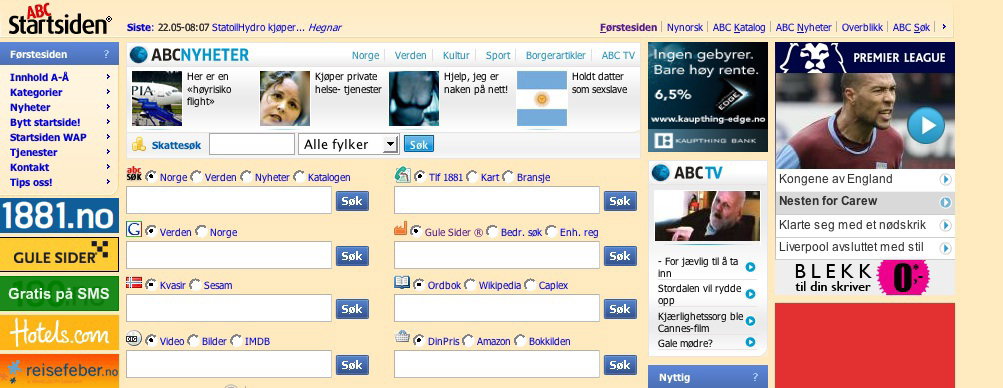Expand Startsiden WAP sidebar item
Image resolution: width=1003 pixels, height=388 pixels.
108,137
